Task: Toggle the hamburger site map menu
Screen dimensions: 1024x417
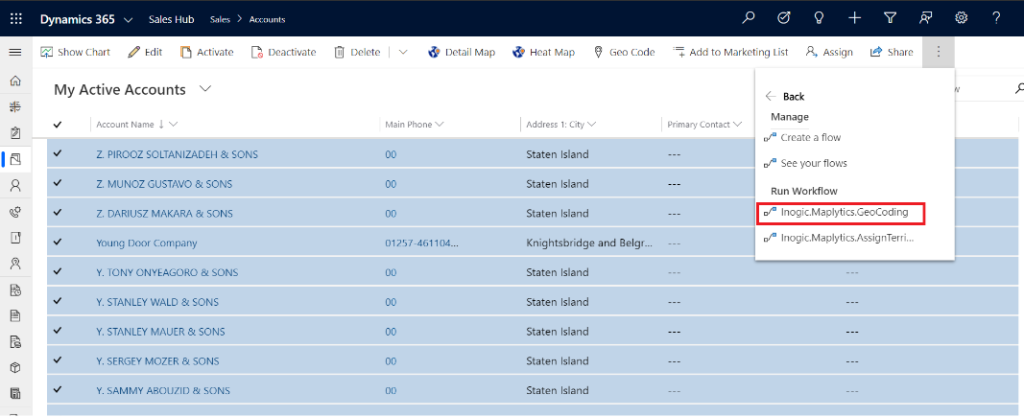Action: [15, 52]
